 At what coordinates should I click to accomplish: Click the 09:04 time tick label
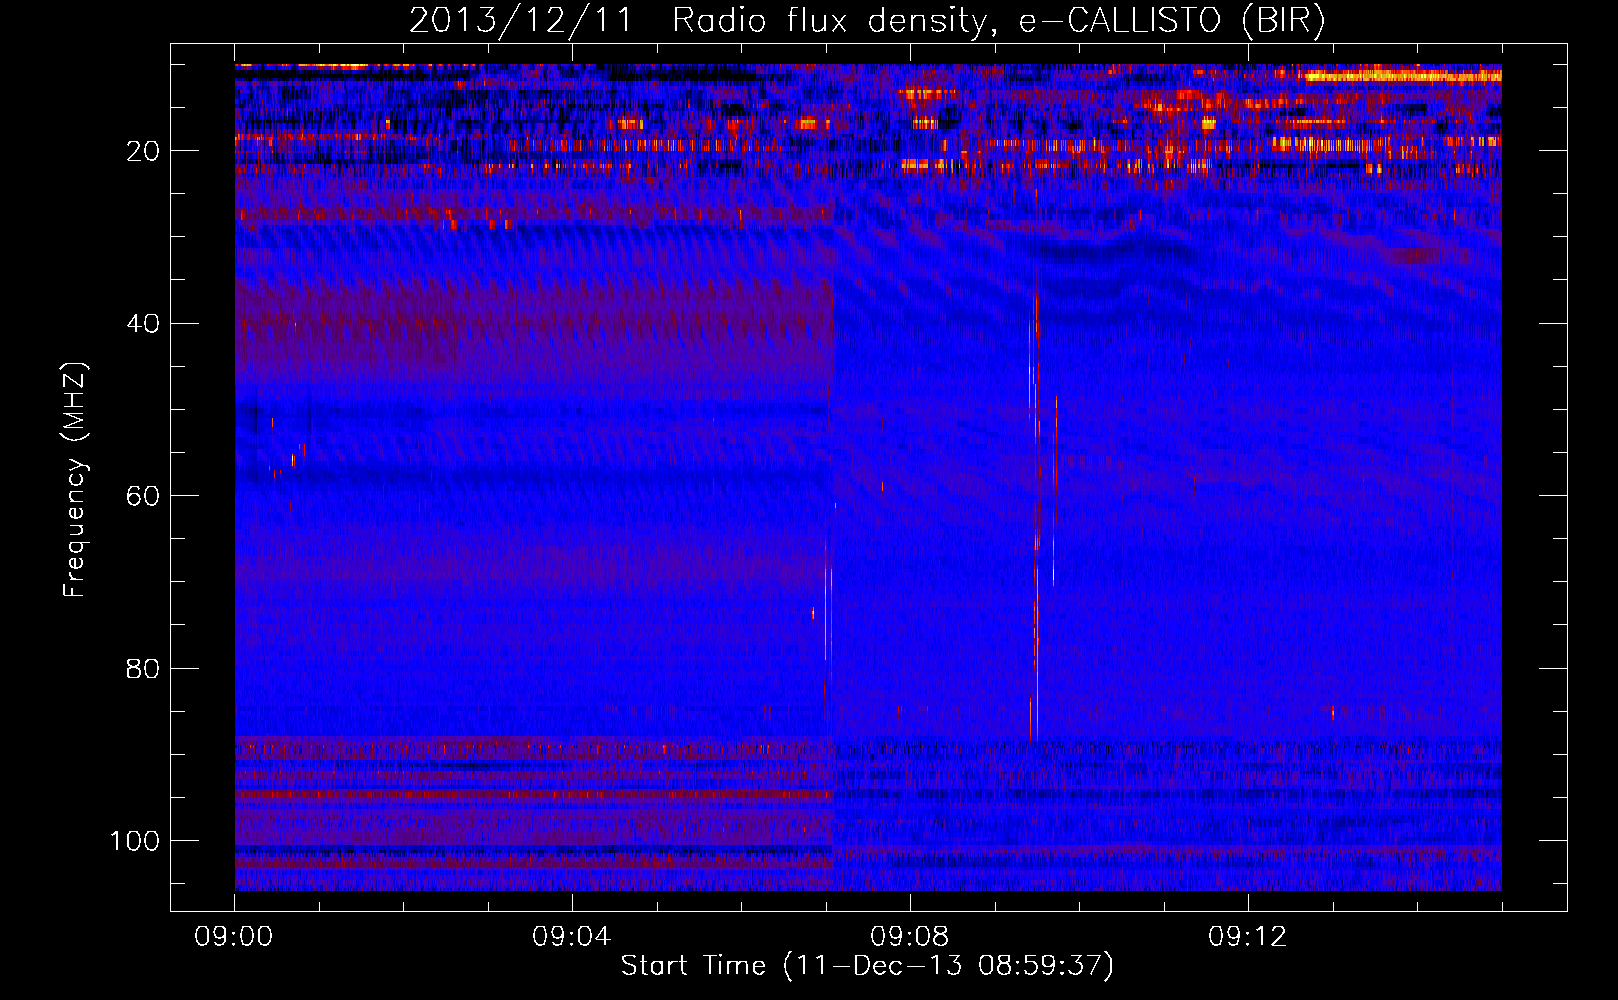pyautogui.click(x=572, y=937)
